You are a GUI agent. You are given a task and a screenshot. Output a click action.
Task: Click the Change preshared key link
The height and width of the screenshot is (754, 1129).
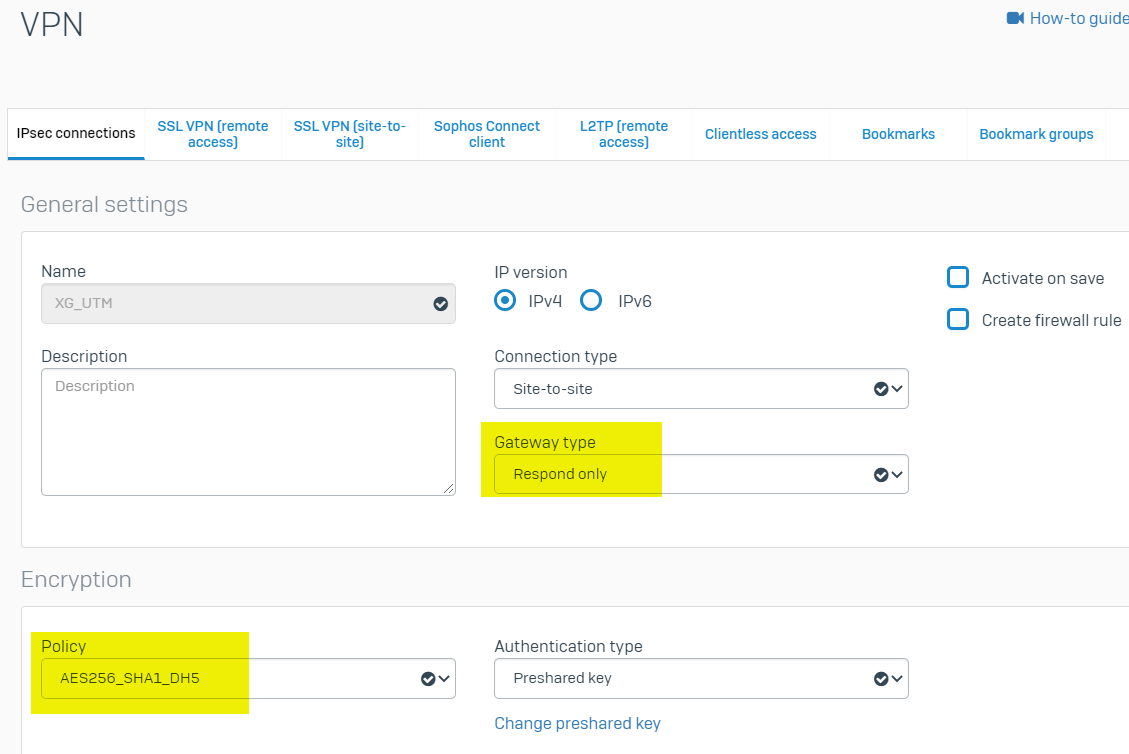pyautogui.click(x=577, y=723)
